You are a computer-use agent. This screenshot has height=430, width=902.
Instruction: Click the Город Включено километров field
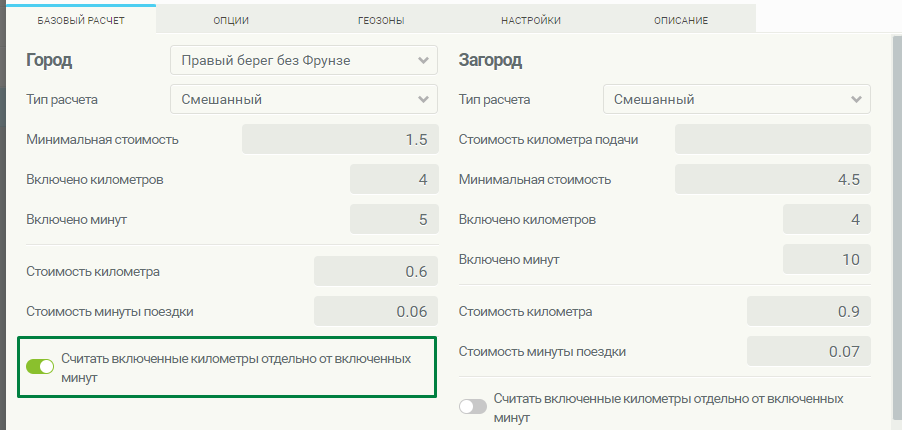tap(393, 179)
